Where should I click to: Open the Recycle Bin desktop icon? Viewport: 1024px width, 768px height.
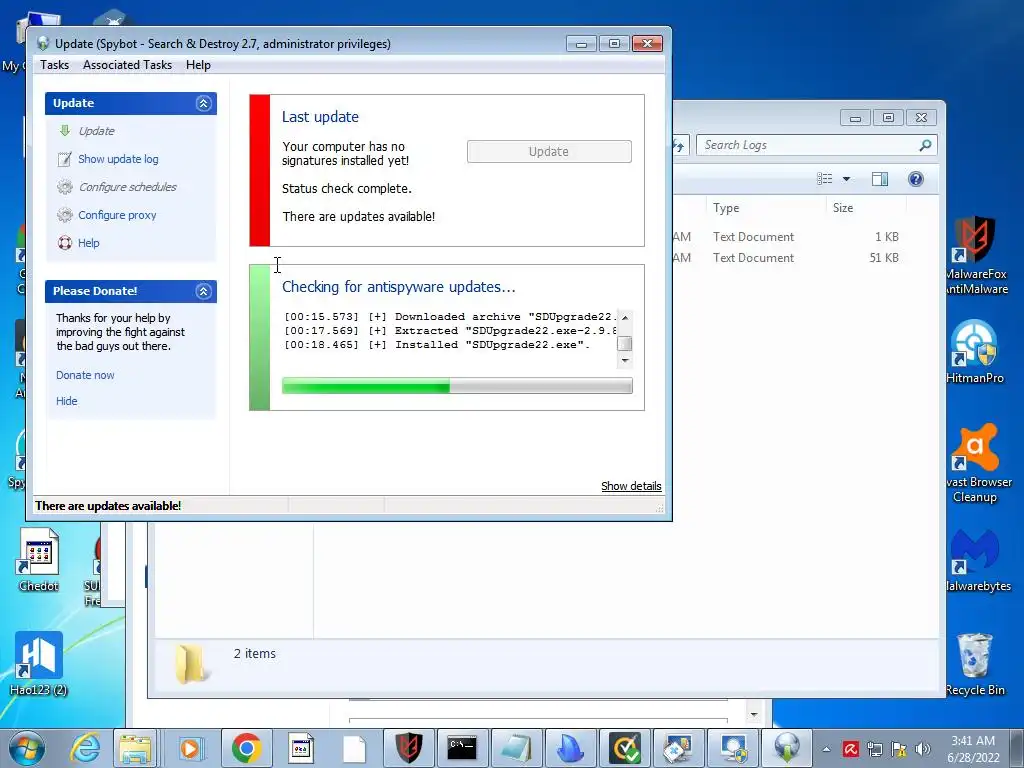(x=975, y=664)
